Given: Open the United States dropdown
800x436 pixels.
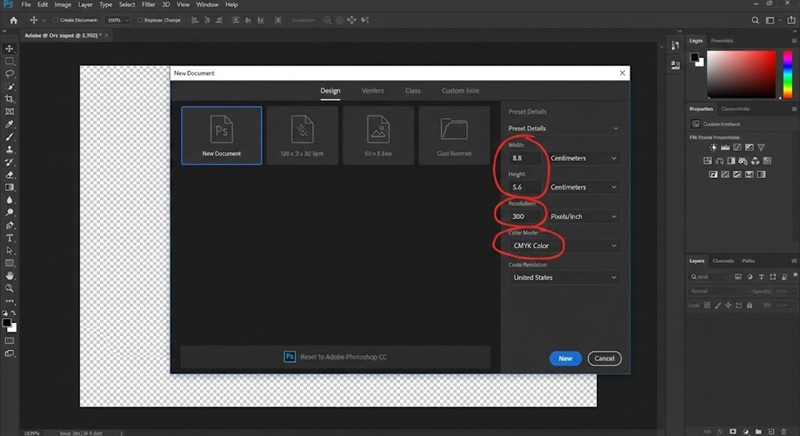Looking at the screenshot, I should point(564,277).
